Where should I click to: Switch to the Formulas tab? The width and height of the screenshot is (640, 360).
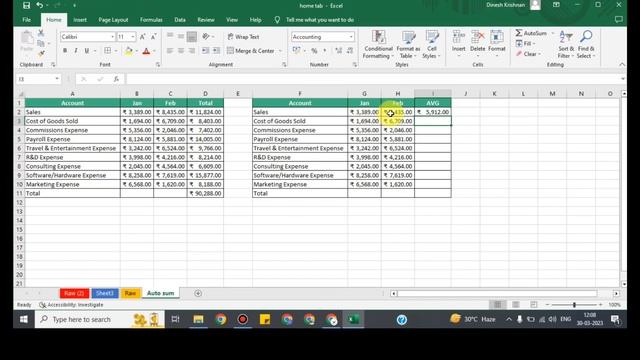151,20
